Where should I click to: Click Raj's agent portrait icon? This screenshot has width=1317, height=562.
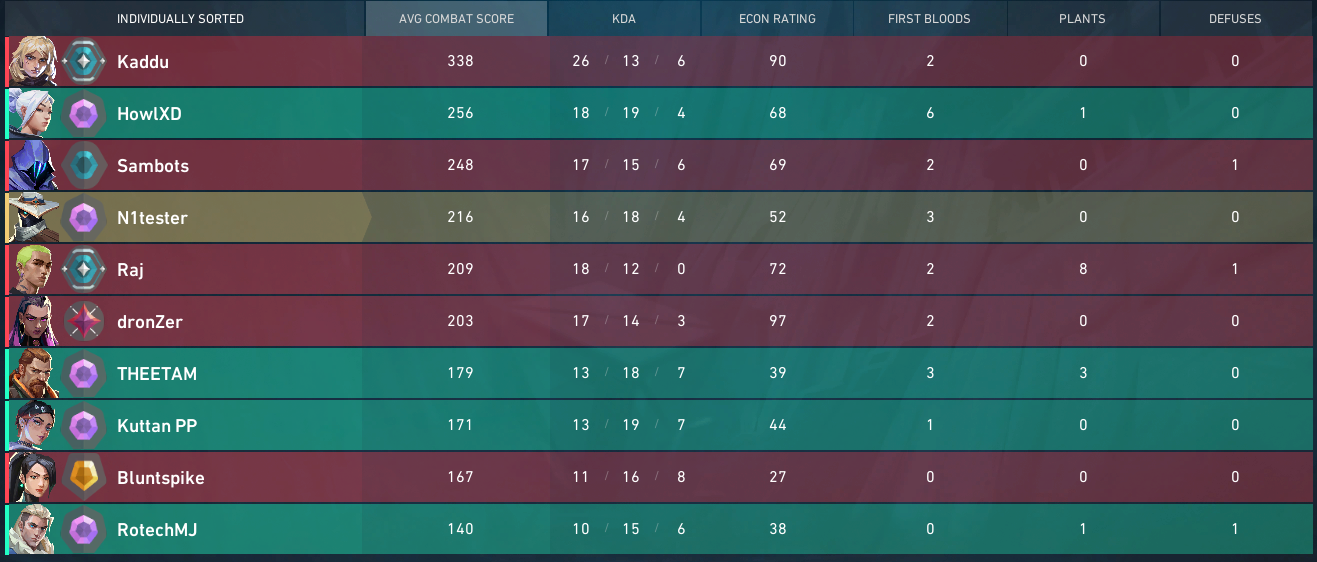tap(33, 269)
